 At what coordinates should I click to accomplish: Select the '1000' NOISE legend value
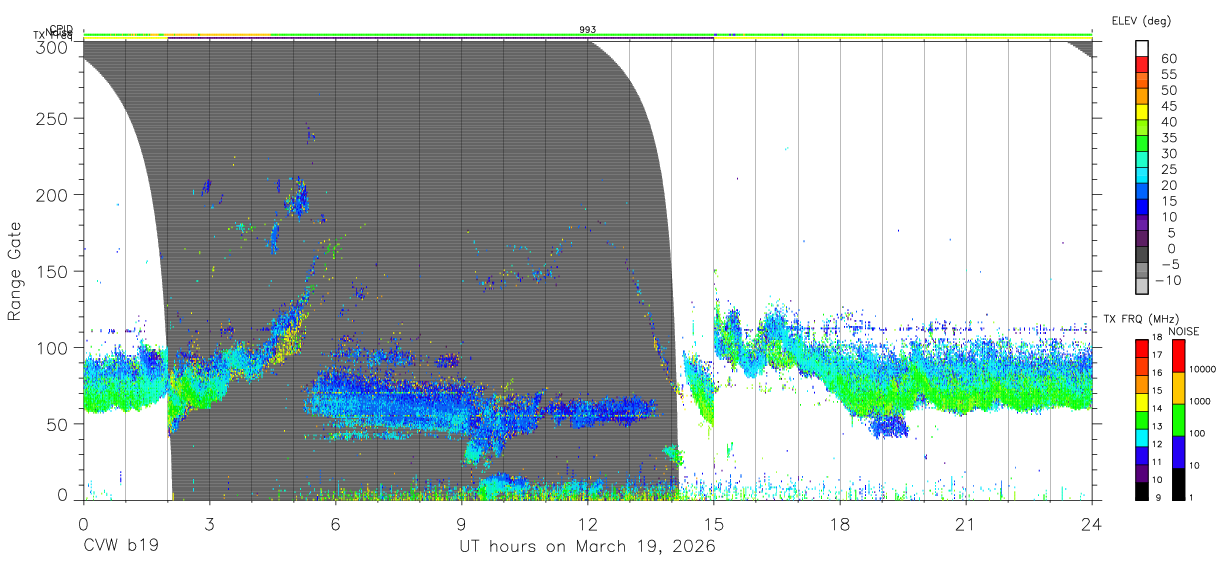[1202, 401]
